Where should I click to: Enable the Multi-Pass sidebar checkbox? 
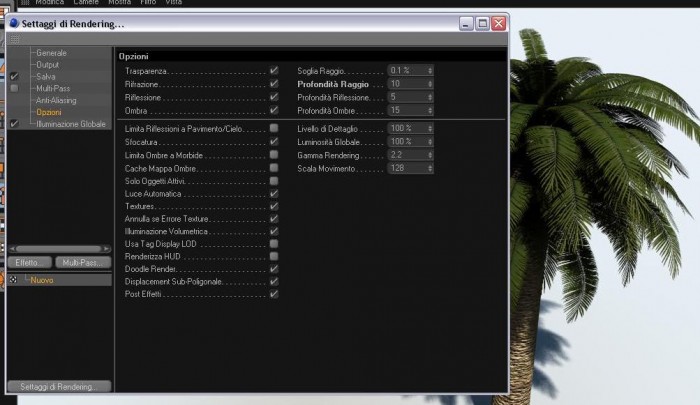(x=14, y=88)
